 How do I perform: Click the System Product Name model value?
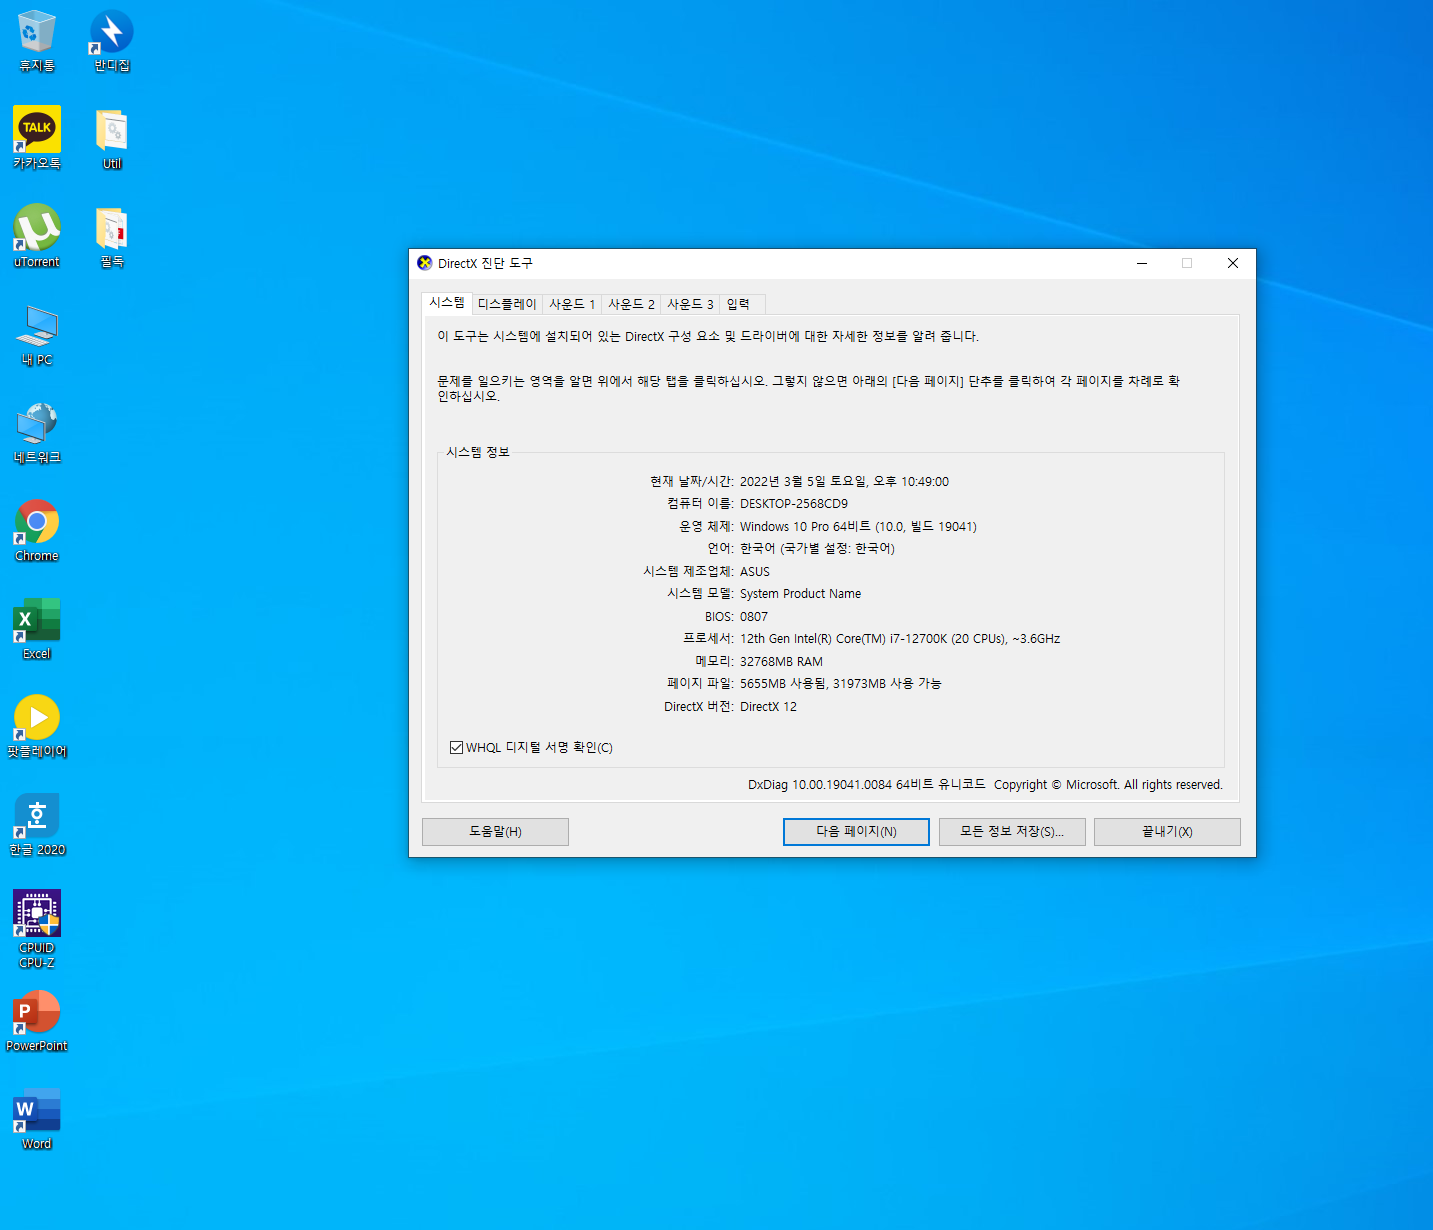click(x=800, y=594)
